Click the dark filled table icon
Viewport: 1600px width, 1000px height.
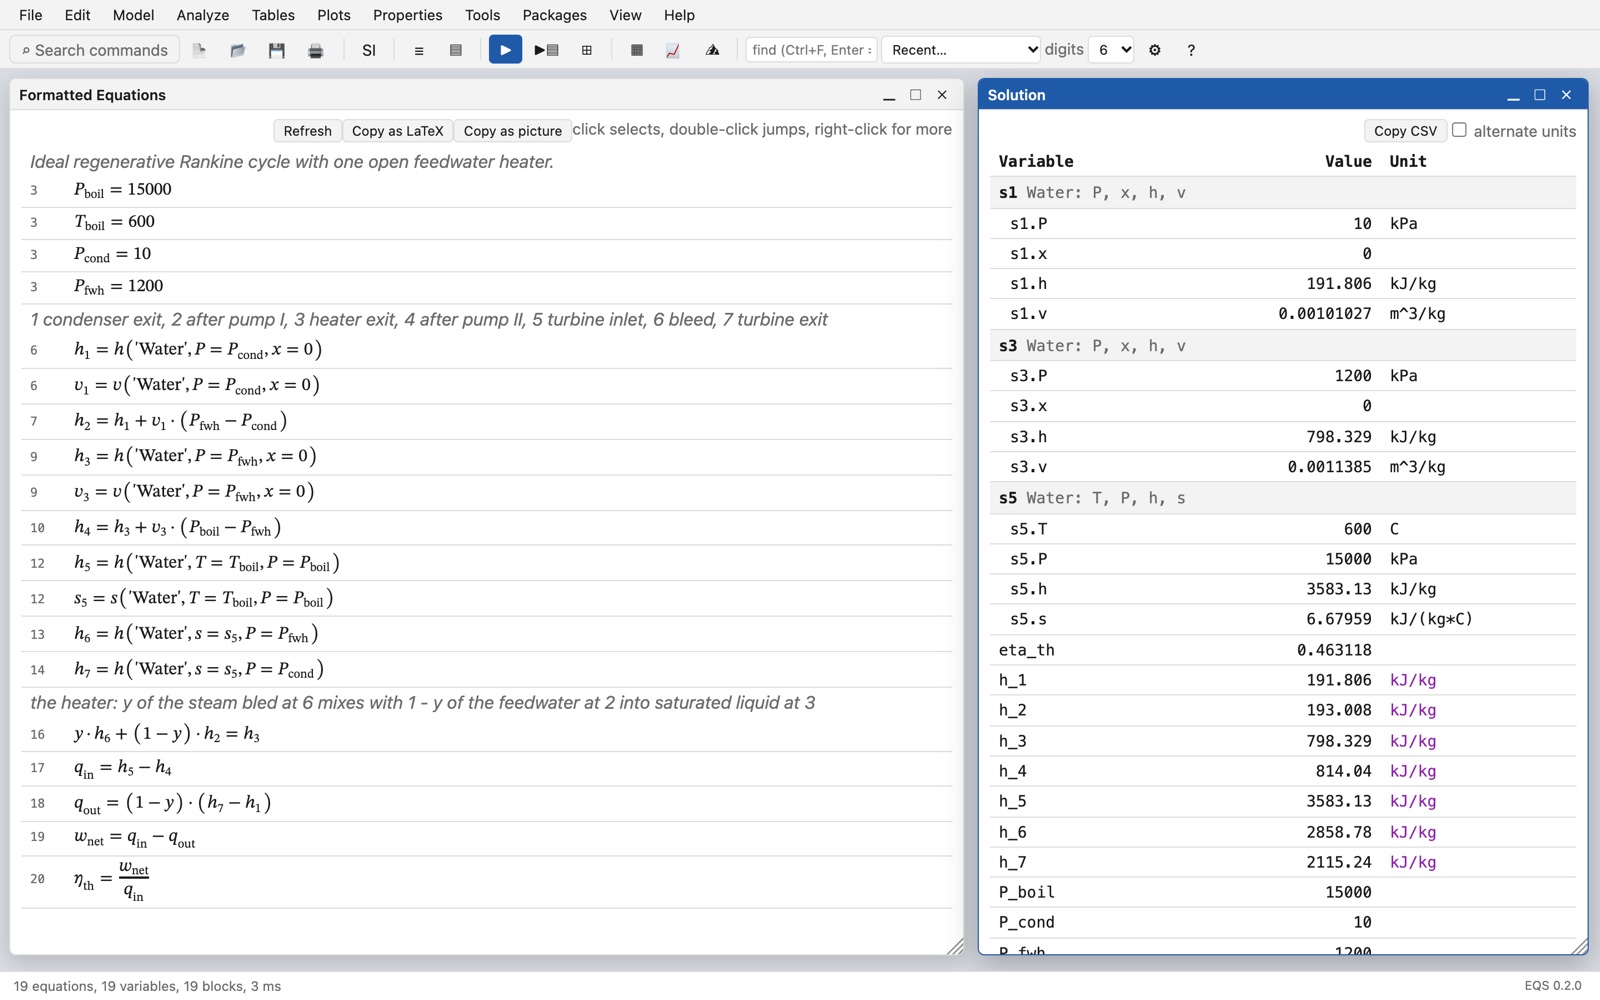[636, 50]
